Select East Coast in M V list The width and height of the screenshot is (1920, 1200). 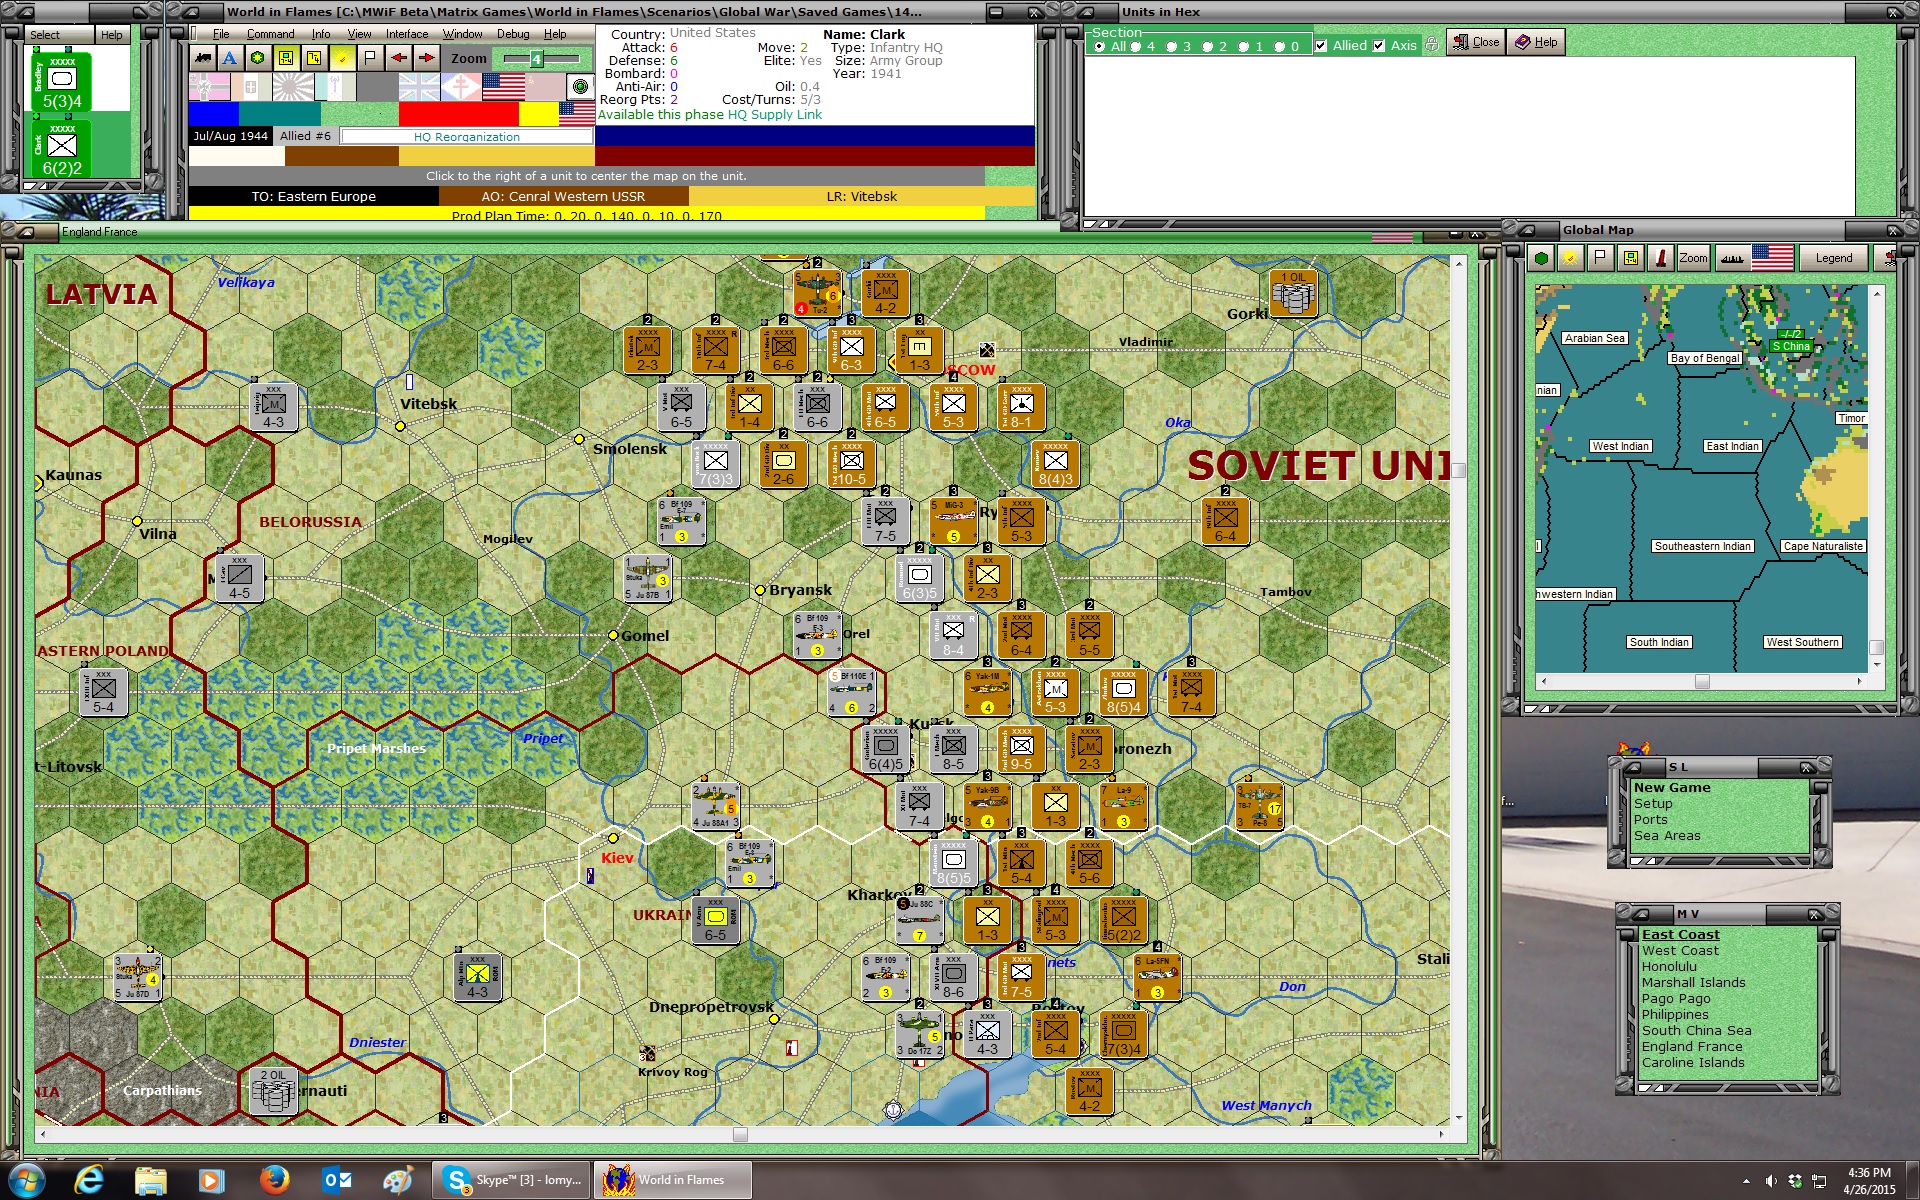1680,934
